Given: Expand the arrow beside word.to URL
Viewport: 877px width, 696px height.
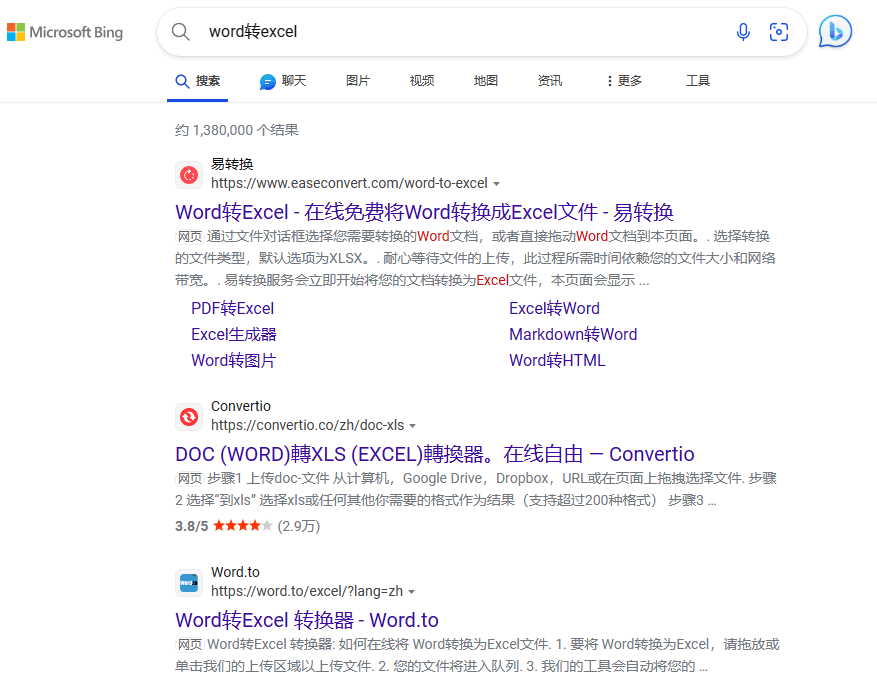Looking at the screenshot, I should (x=414, y=591).
